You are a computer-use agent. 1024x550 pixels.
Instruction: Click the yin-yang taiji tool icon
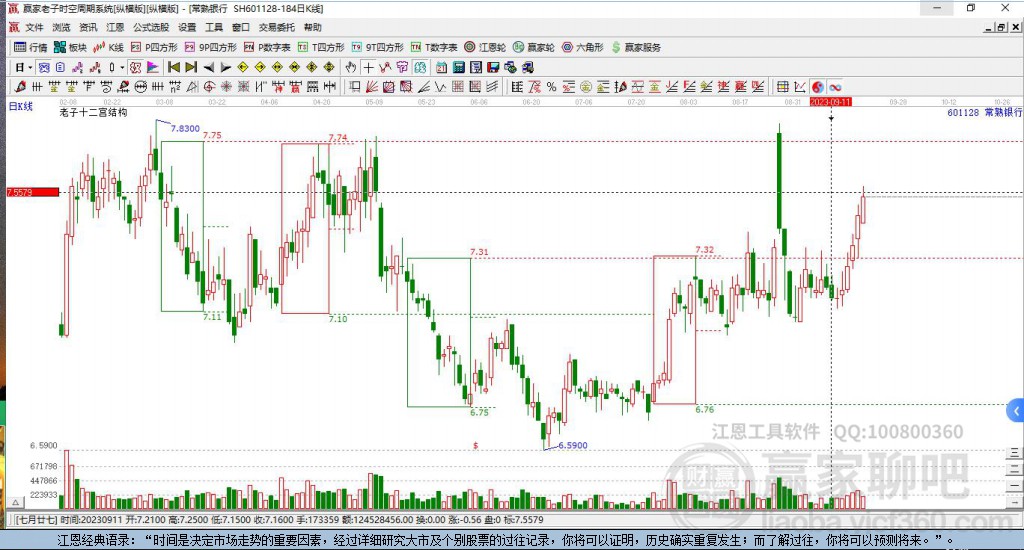(x=818, y=87)
